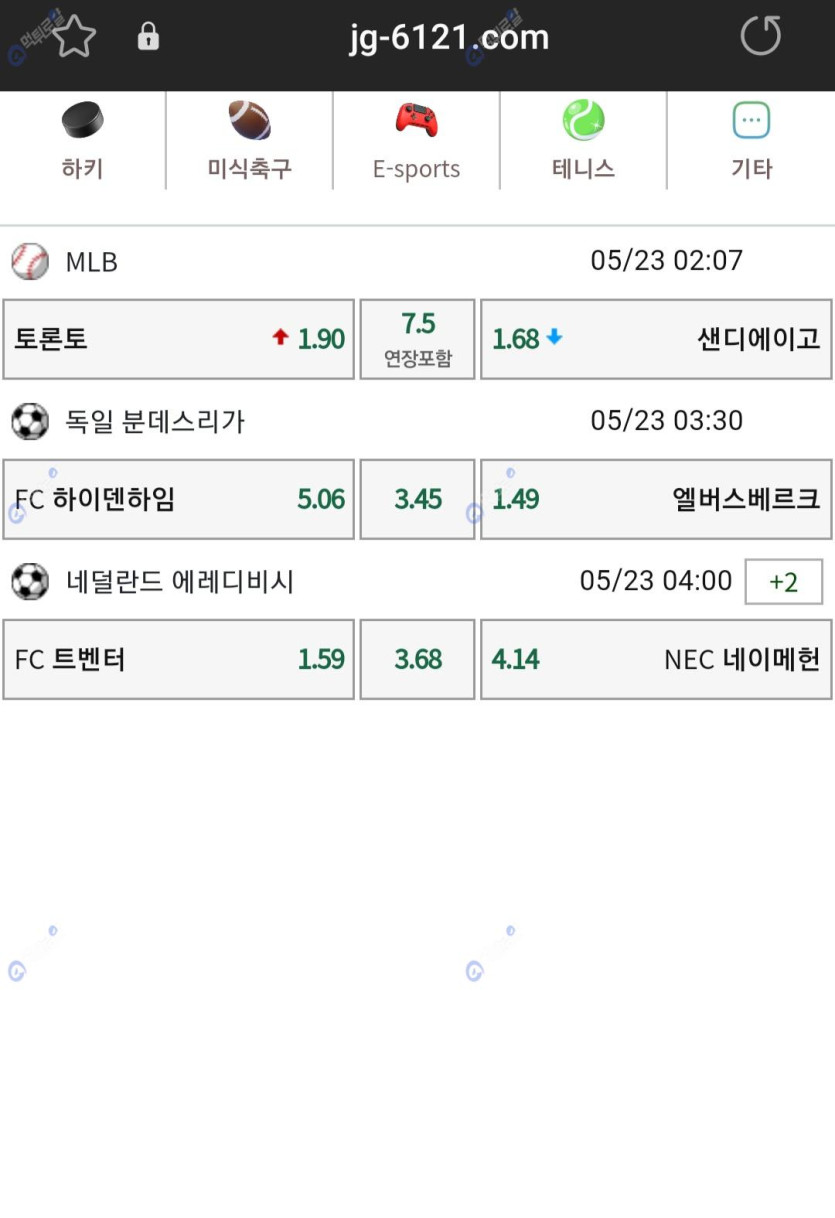Click the MLB baseball league icon

pos(30,262)
